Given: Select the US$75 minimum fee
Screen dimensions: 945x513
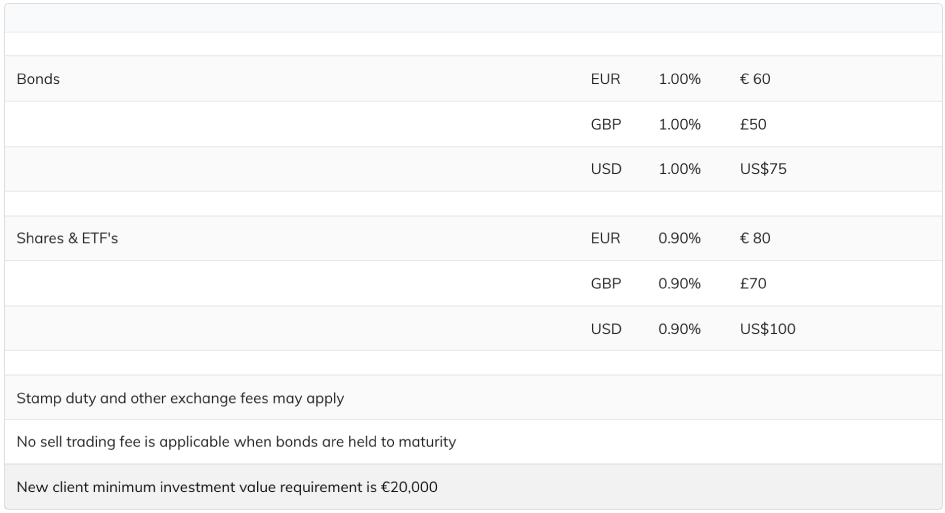Looking at the screenshot, I should tap(763, 169).
